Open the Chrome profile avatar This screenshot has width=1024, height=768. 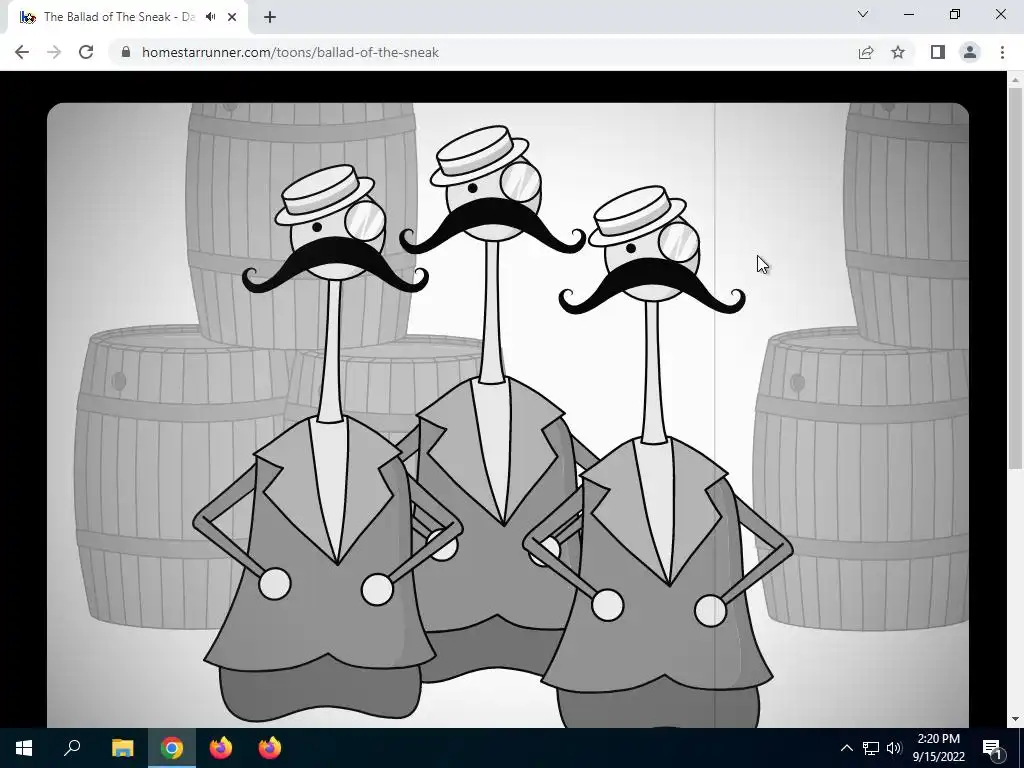pos(970,52)
